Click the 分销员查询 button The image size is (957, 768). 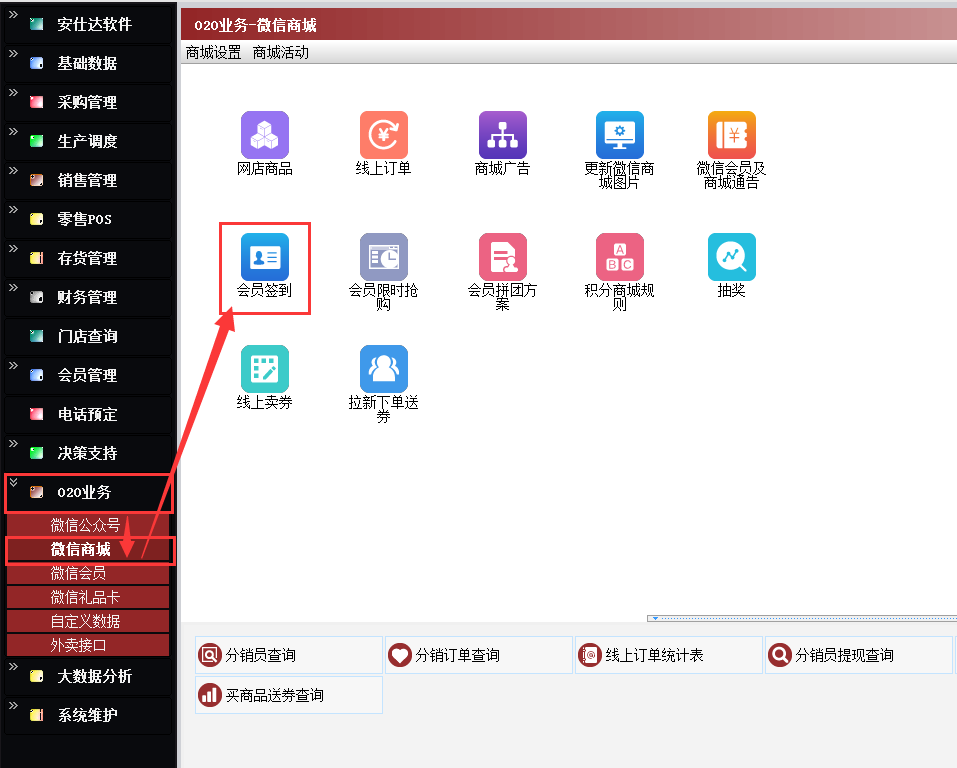pyautogui.click(x=289, y=655)
